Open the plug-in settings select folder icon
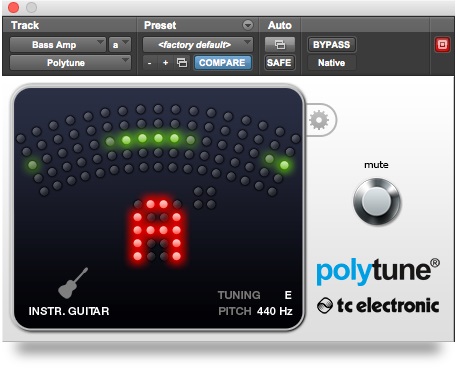Screen dimensions: 458x371 click(182, 63)
